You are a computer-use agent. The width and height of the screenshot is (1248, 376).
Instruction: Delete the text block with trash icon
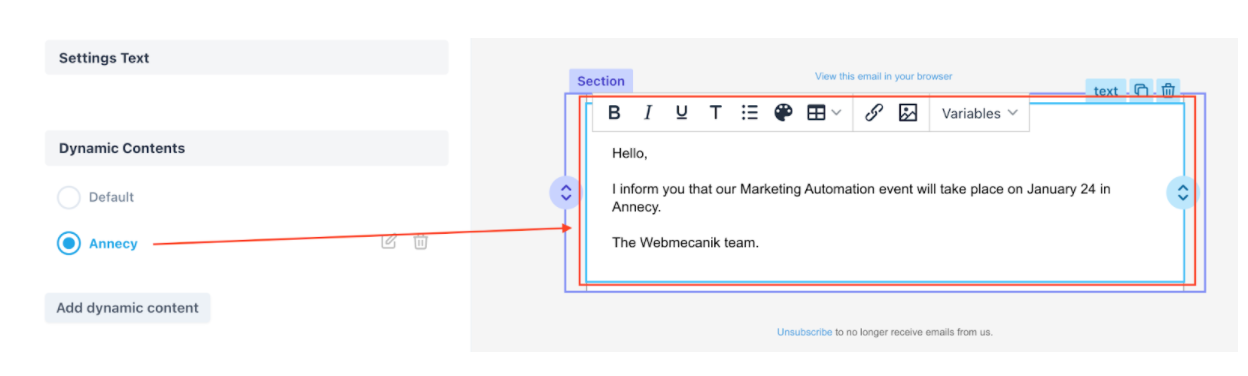1168,91
